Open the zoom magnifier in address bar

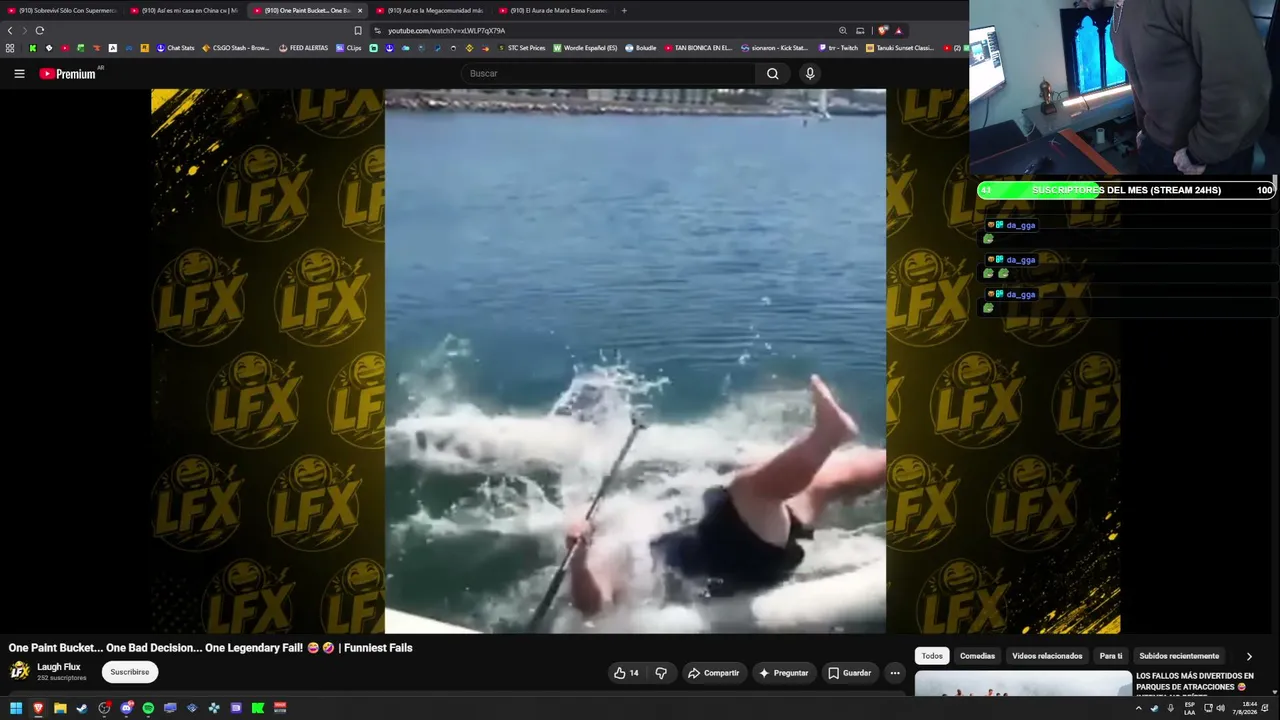pos(843,30)
